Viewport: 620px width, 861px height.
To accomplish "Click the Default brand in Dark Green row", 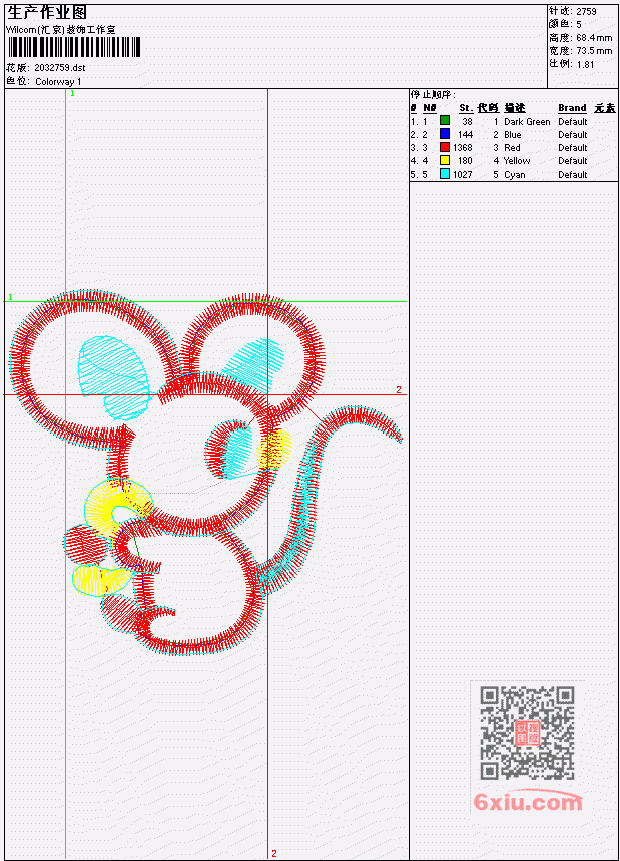I will (x=573, y=122).
